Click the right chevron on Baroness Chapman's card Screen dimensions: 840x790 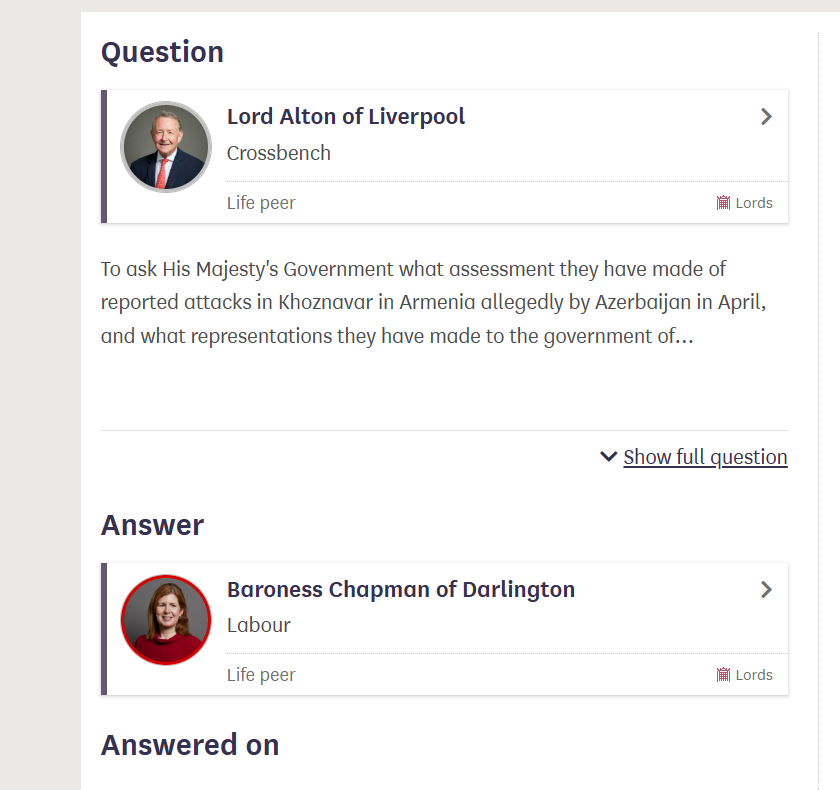click(766, 590)
